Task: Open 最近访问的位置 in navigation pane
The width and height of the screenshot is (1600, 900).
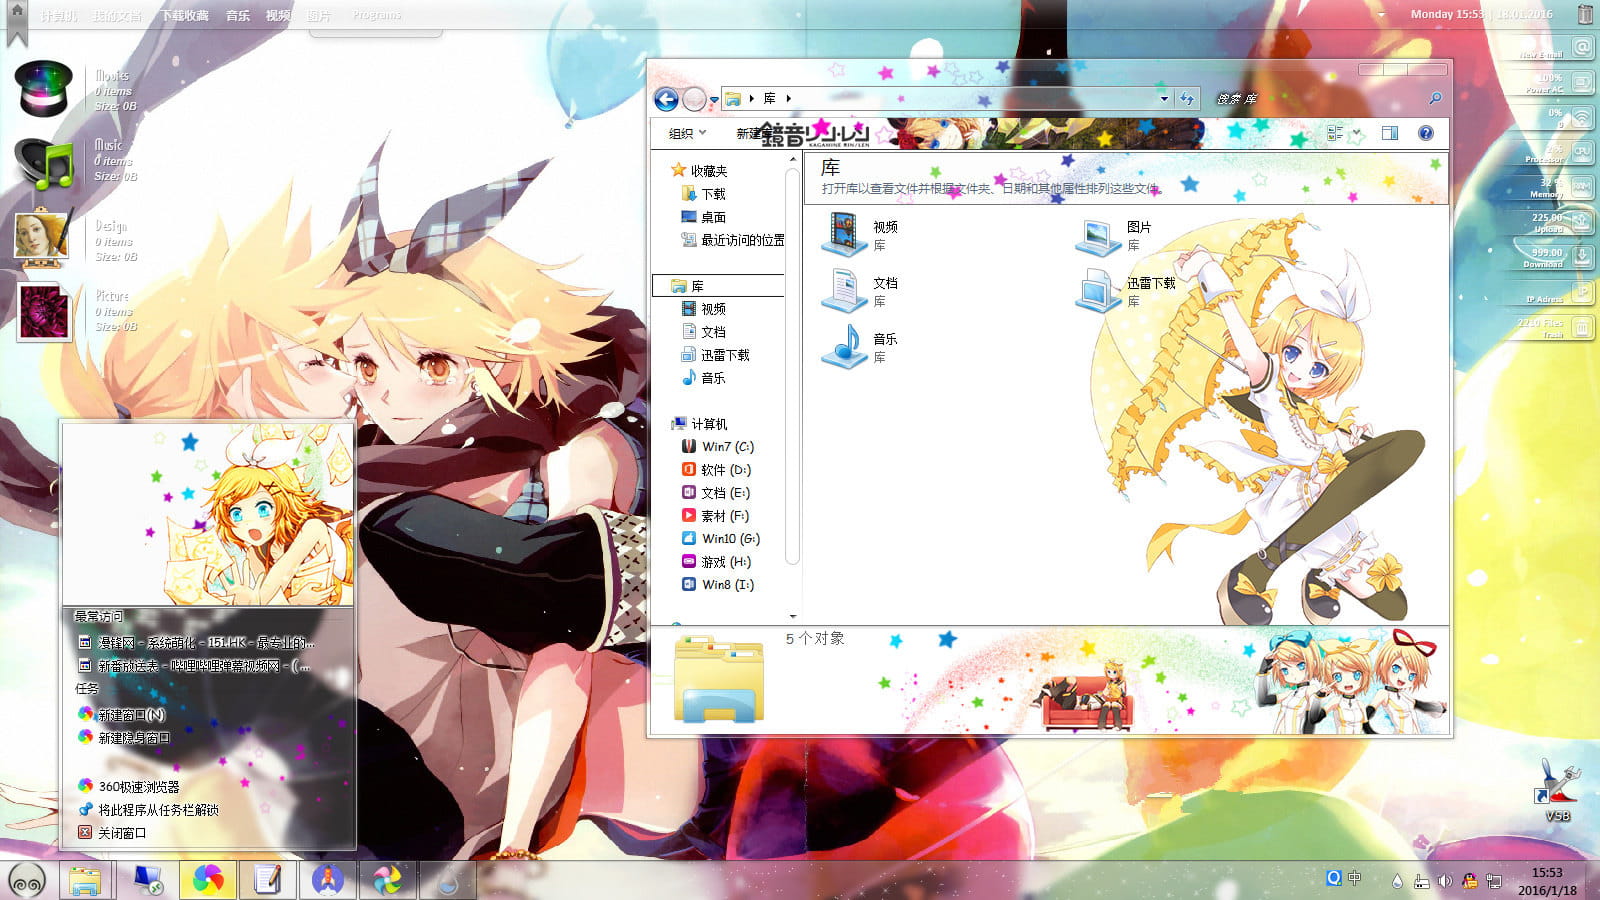Action: click(732, 240)
